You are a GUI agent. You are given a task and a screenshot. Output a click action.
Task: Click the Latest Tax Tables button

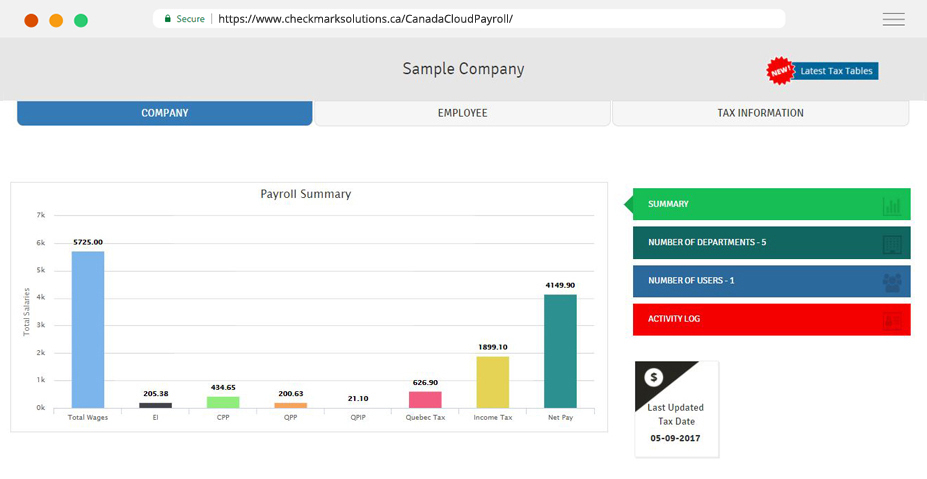(836, 71)
